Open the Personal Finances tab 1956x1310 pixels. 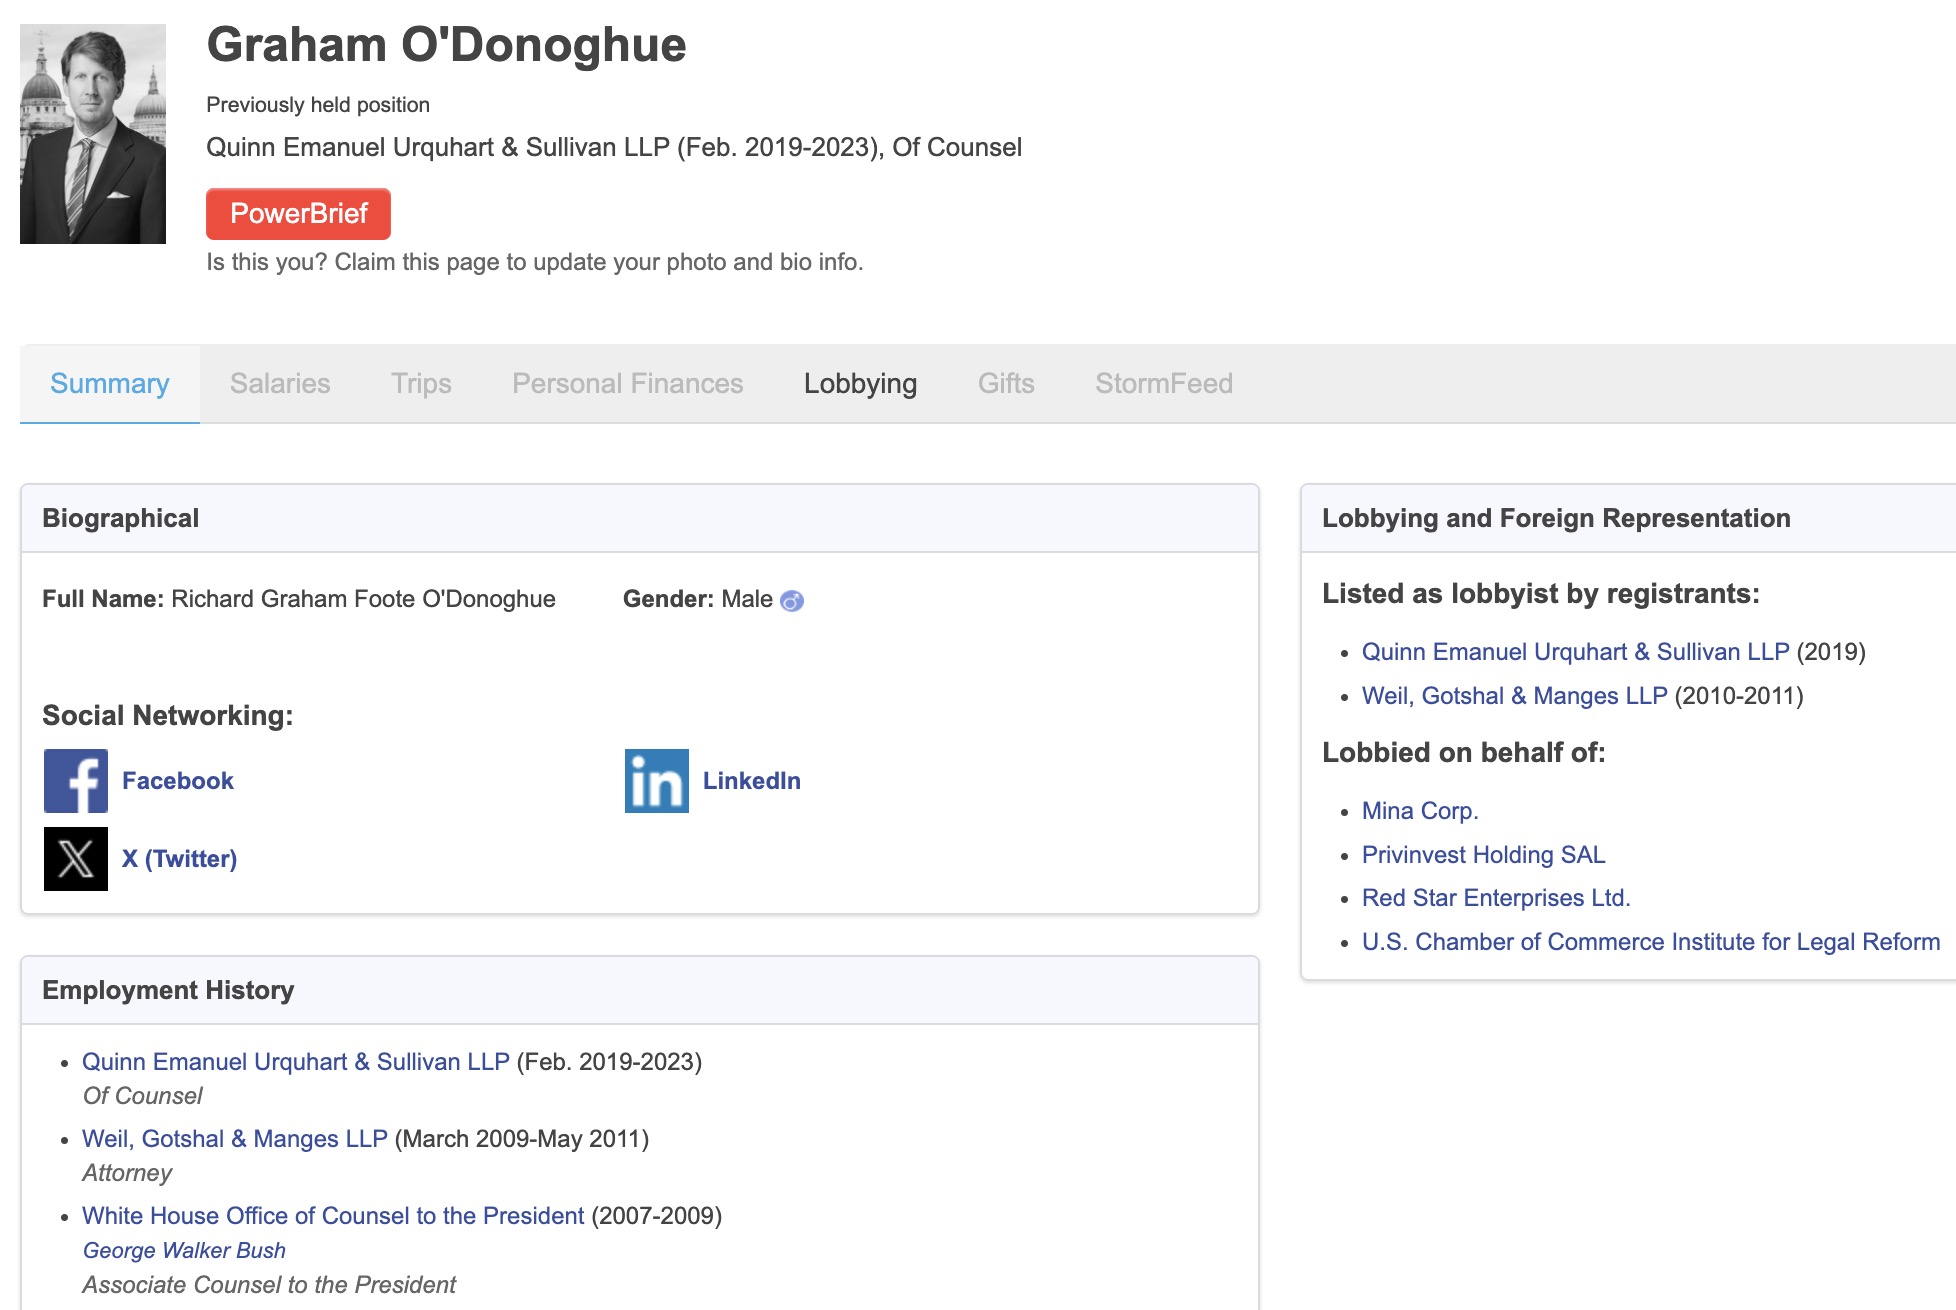point(628,384)
